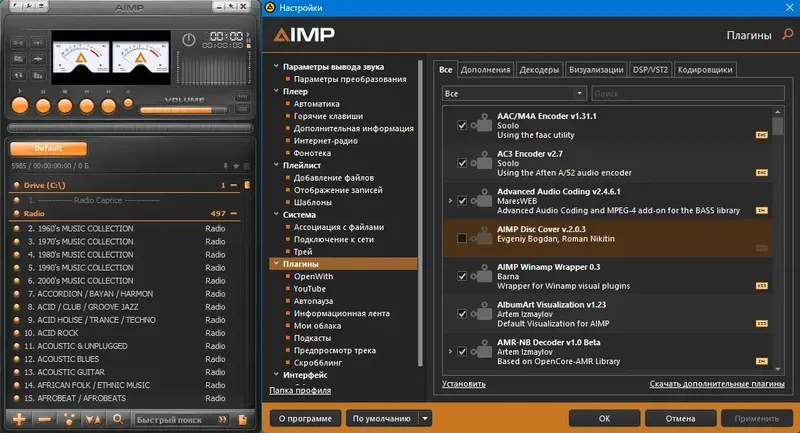The width and height of the screenshot is (800, 433).
Task: Enable the AIMP Disc Cover plugin checkbox
Action: (462, 238)
